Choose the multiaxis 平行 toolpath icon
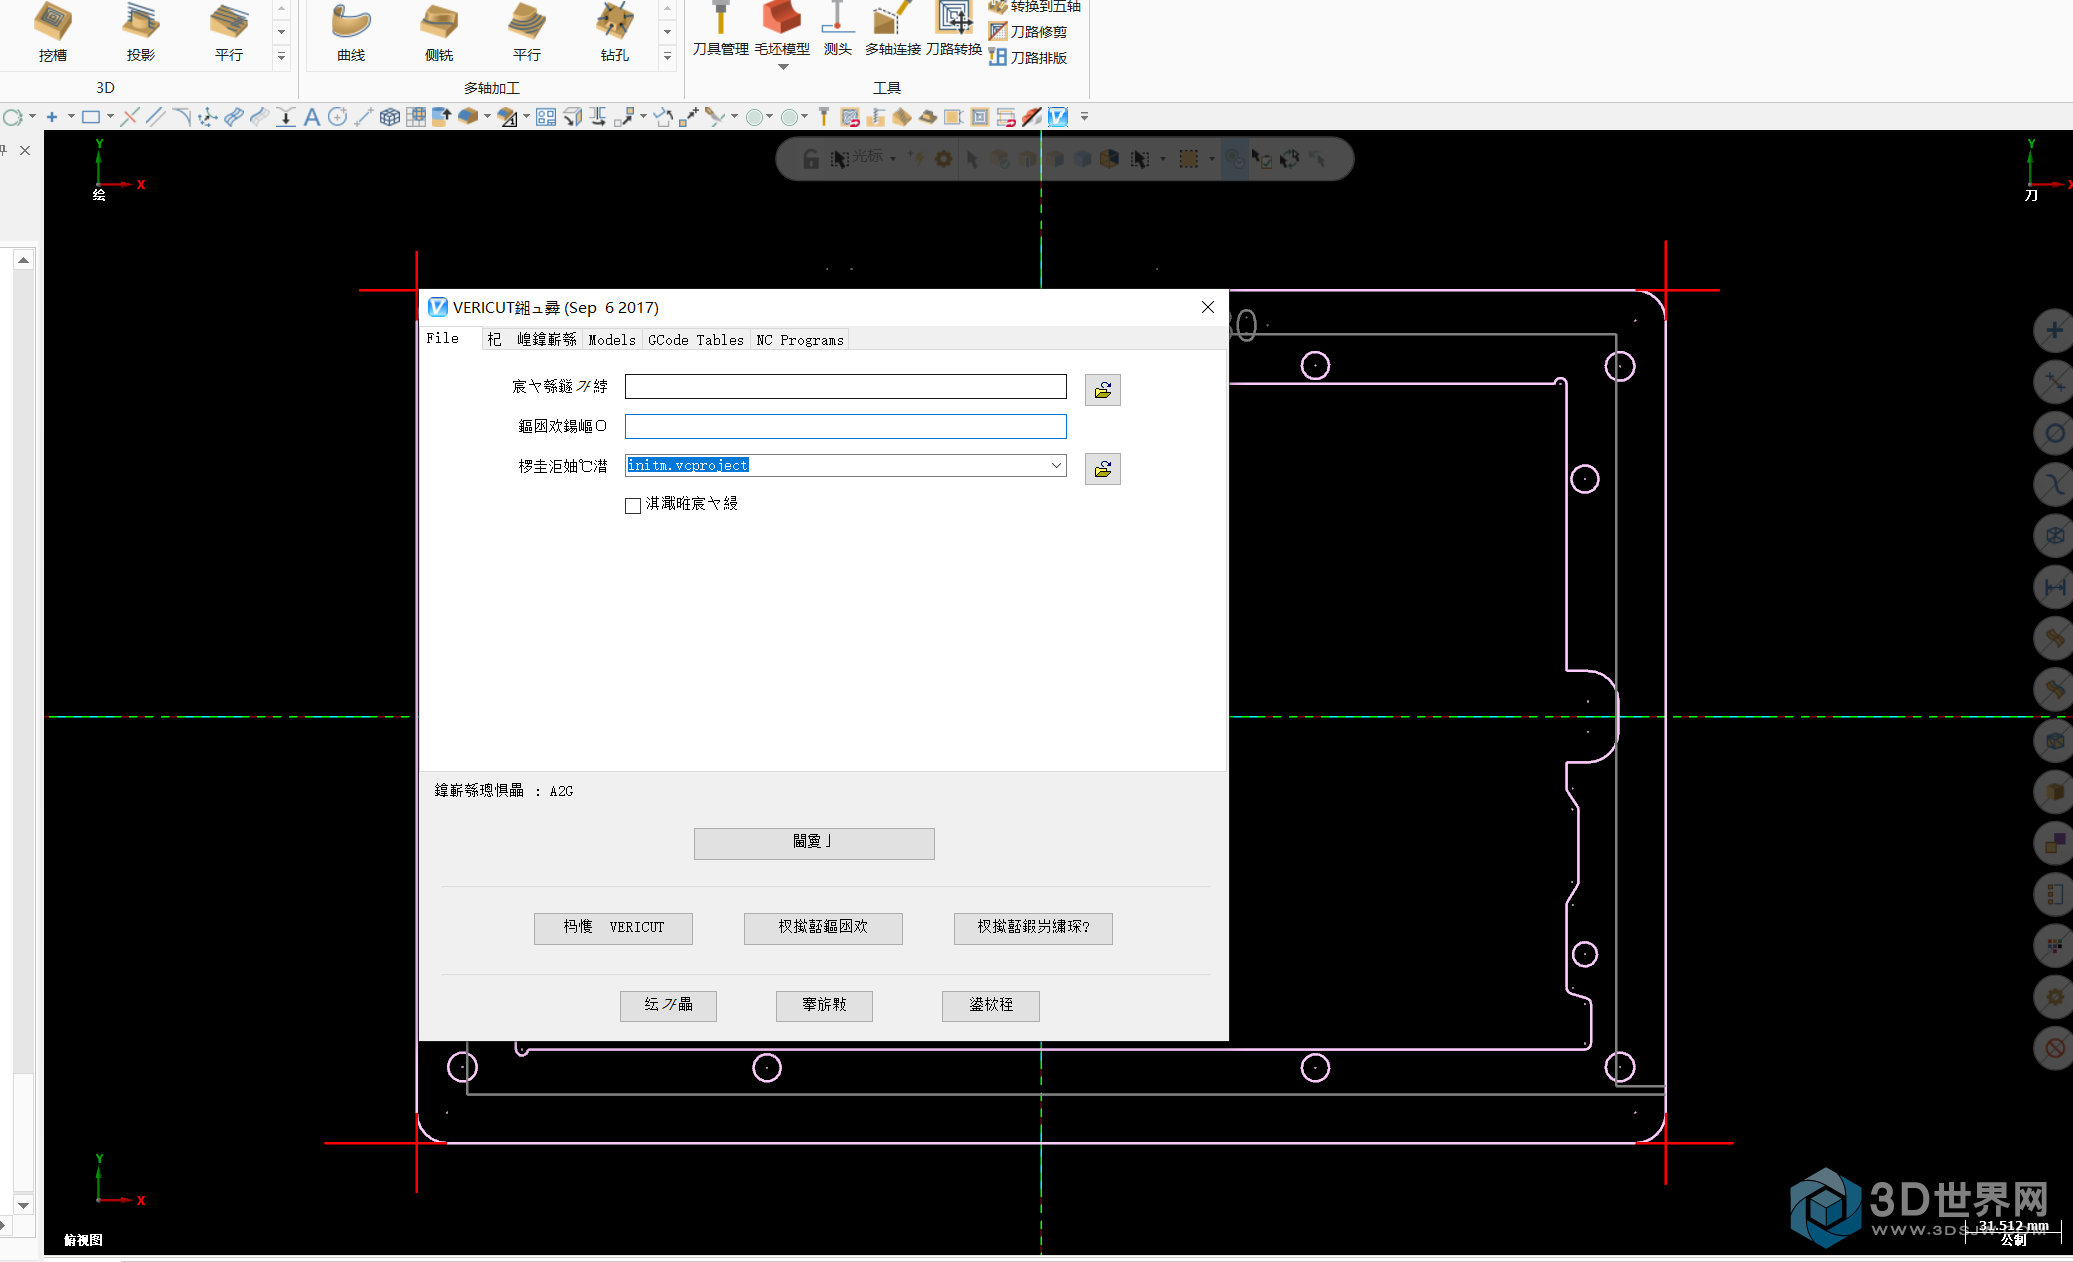The image size is (2073, 1262). pyautogui.click(x=527, y=32)
